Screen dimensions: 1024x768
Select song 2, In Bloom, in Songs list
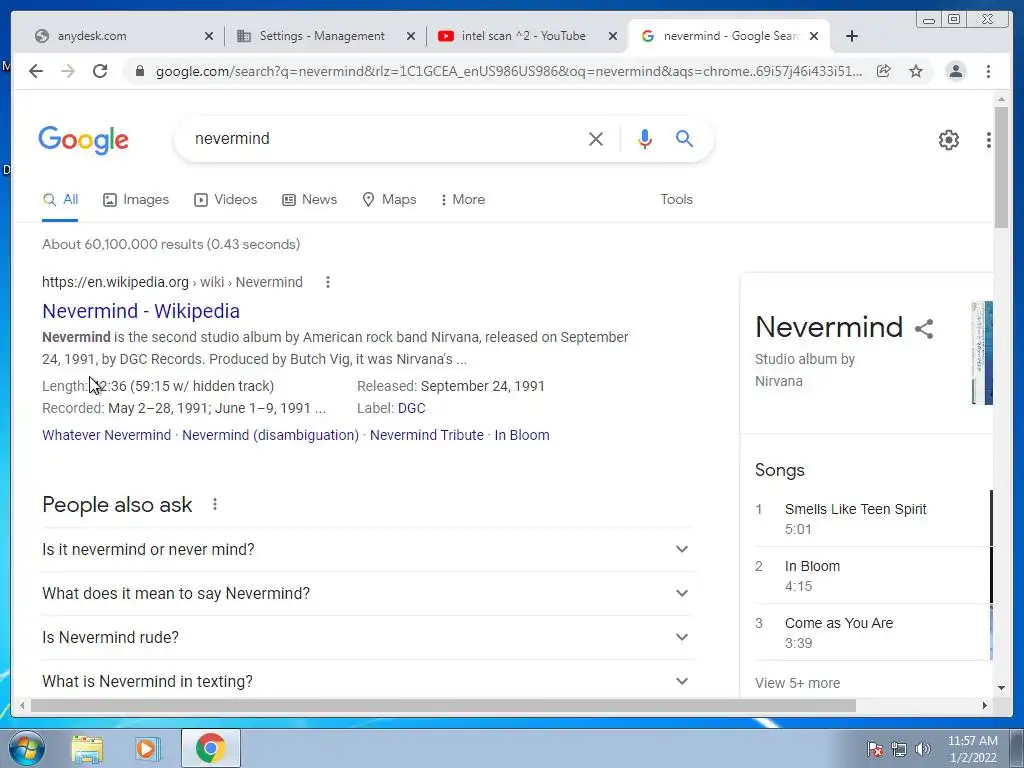872,575
